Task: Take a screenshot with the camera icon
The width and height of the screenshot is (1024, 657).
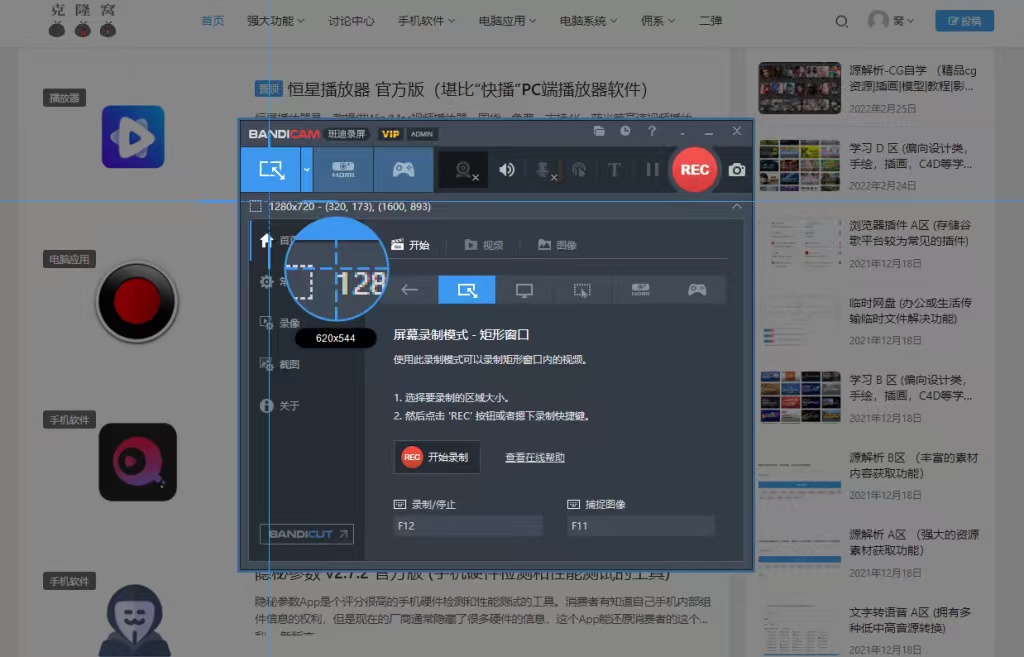Action: point(737,170)
